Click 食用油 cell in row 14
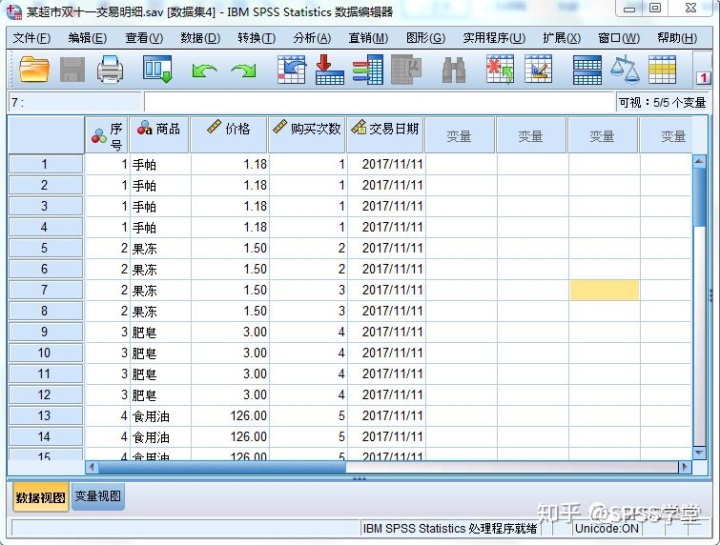The width and height of the screenshot is (720, 545). (160, 437)
